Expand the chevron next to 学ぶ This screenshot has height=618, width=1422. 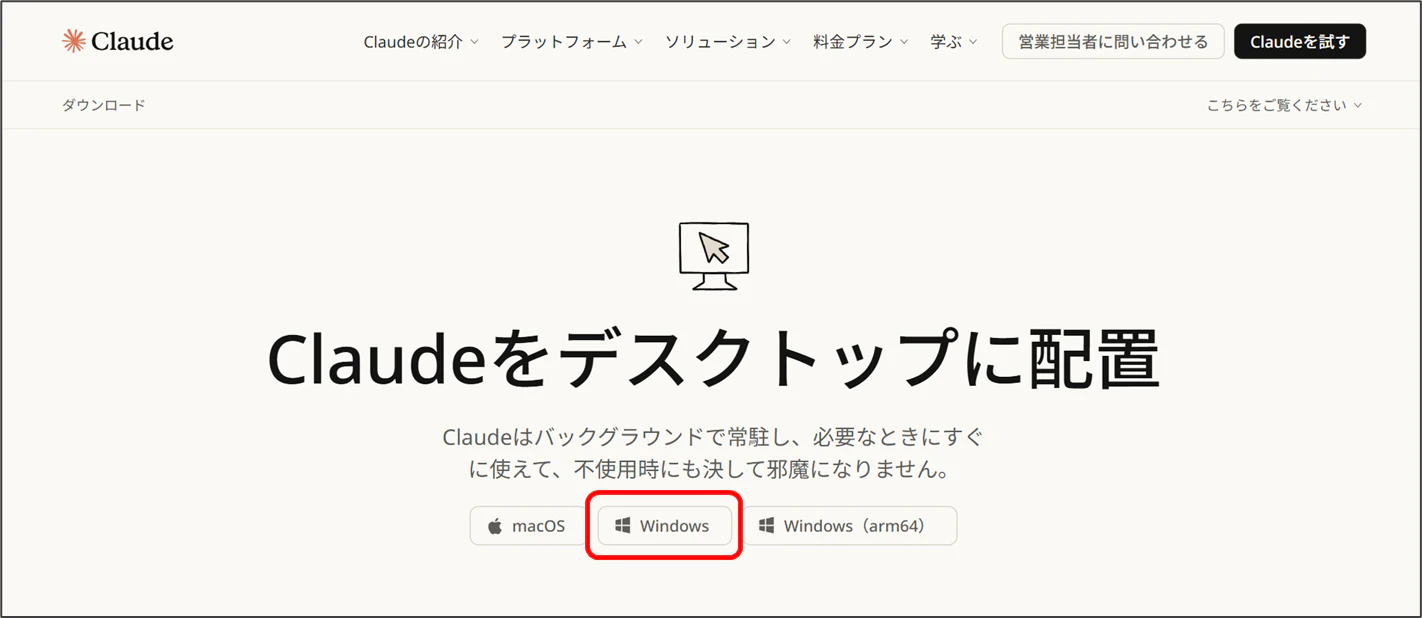click(x=973, y=42)
